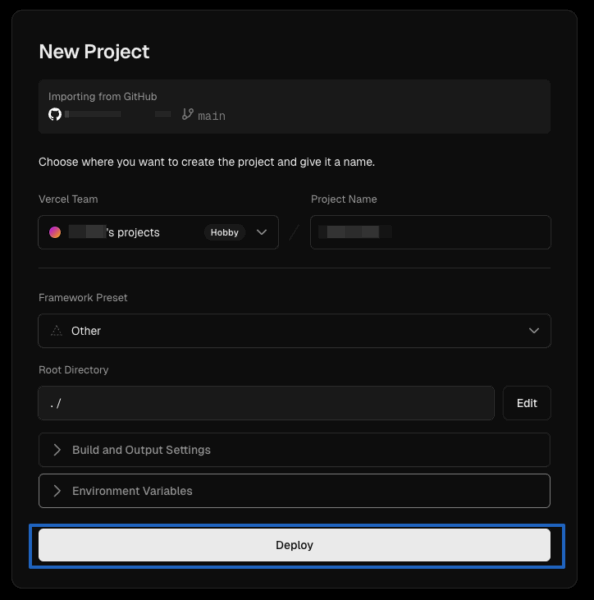Viewport: 594px width, 600px height.
Task: Click the Hobby plan badge
Action: click(224, 232)
